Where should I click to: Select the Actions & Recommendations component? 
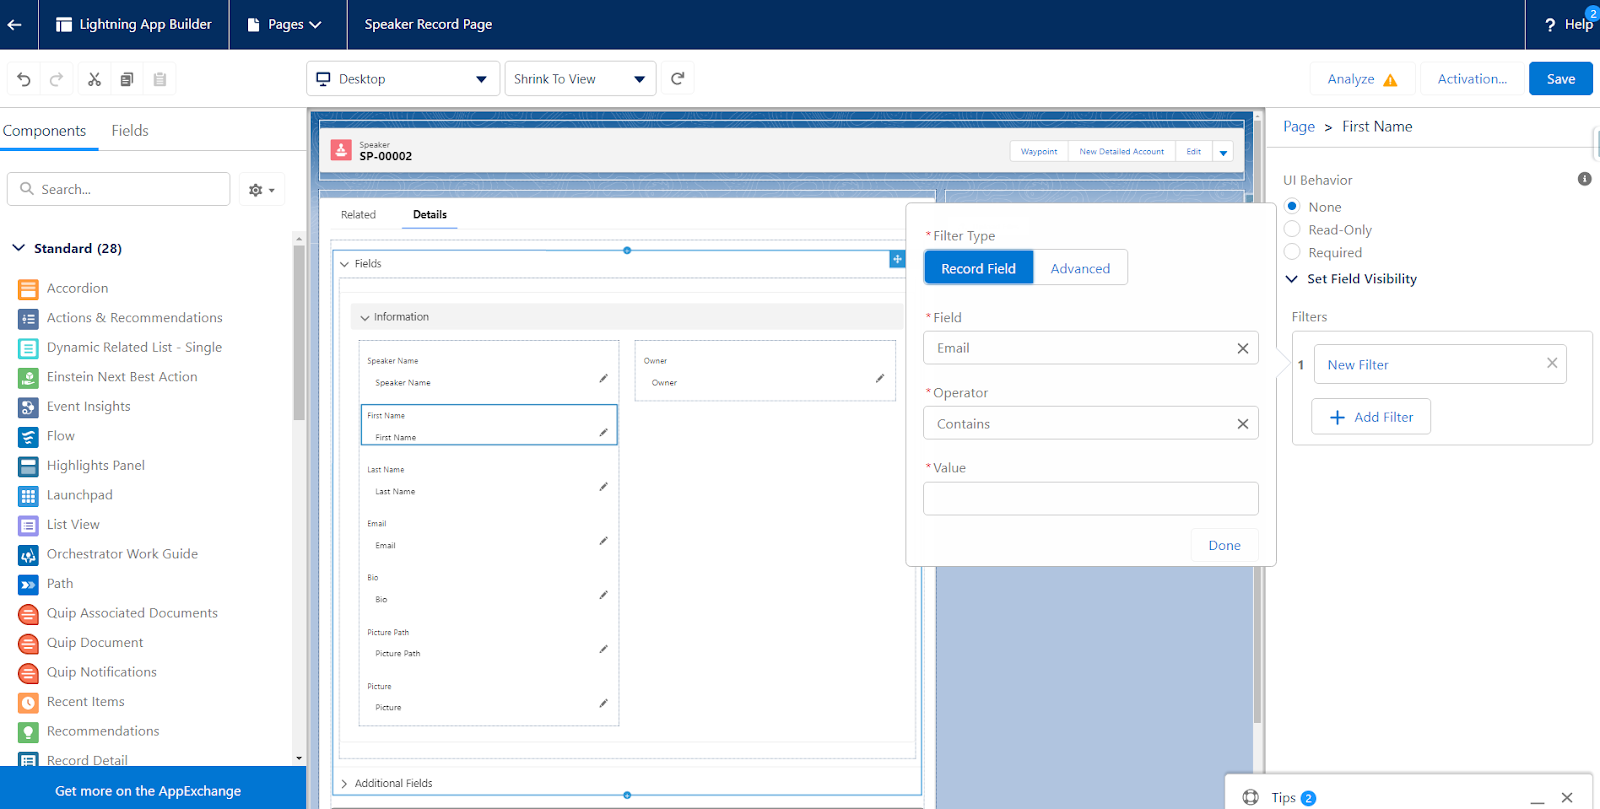(134, 318)
